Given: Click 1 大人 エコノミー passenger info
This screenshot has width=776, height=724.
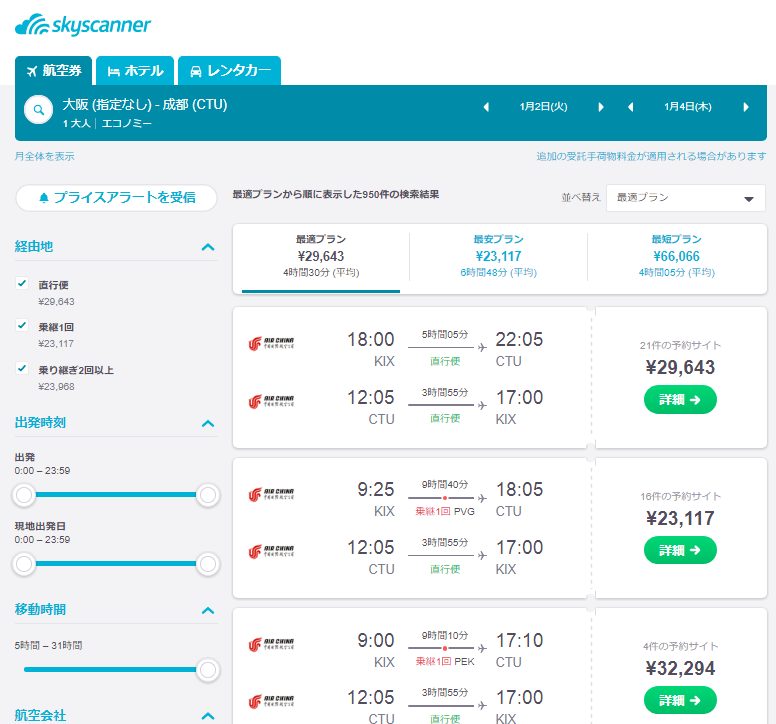Looking at the screenshot, I should point(107,124).
